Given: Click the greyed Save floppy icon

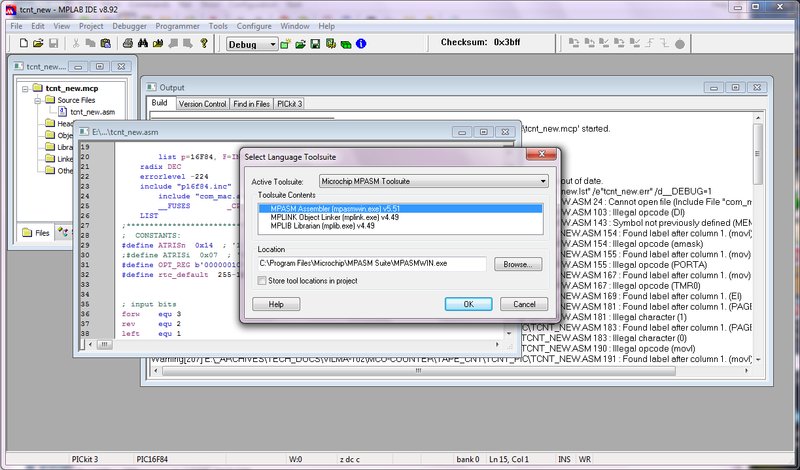Looking at the screenshot, I should point(54,43).
